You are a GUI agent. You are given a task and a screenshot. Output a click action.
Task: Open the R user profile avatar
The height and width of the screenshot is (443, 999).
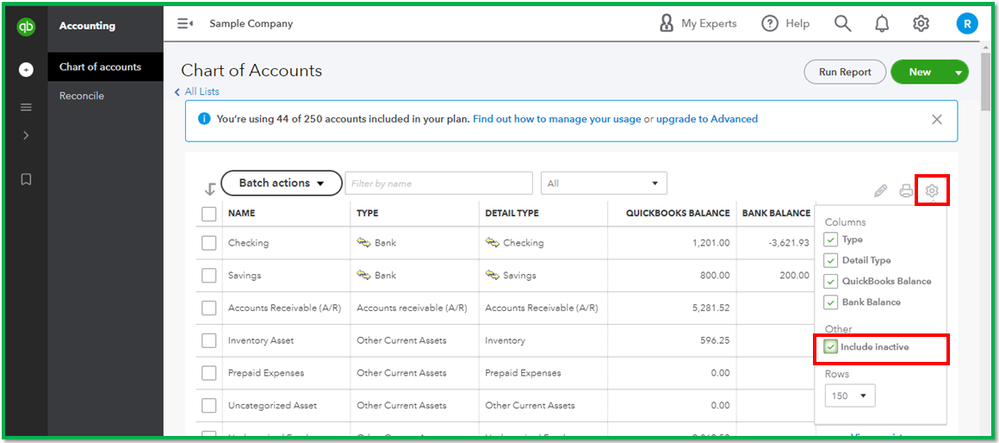coord(967,24)
